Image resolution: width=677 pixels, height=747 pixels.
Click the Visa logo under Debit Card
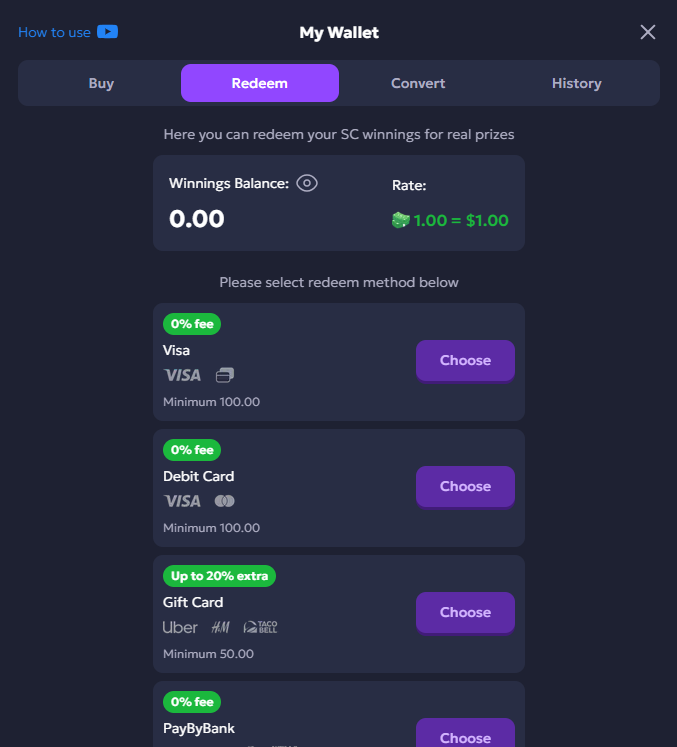coord(182,501)
